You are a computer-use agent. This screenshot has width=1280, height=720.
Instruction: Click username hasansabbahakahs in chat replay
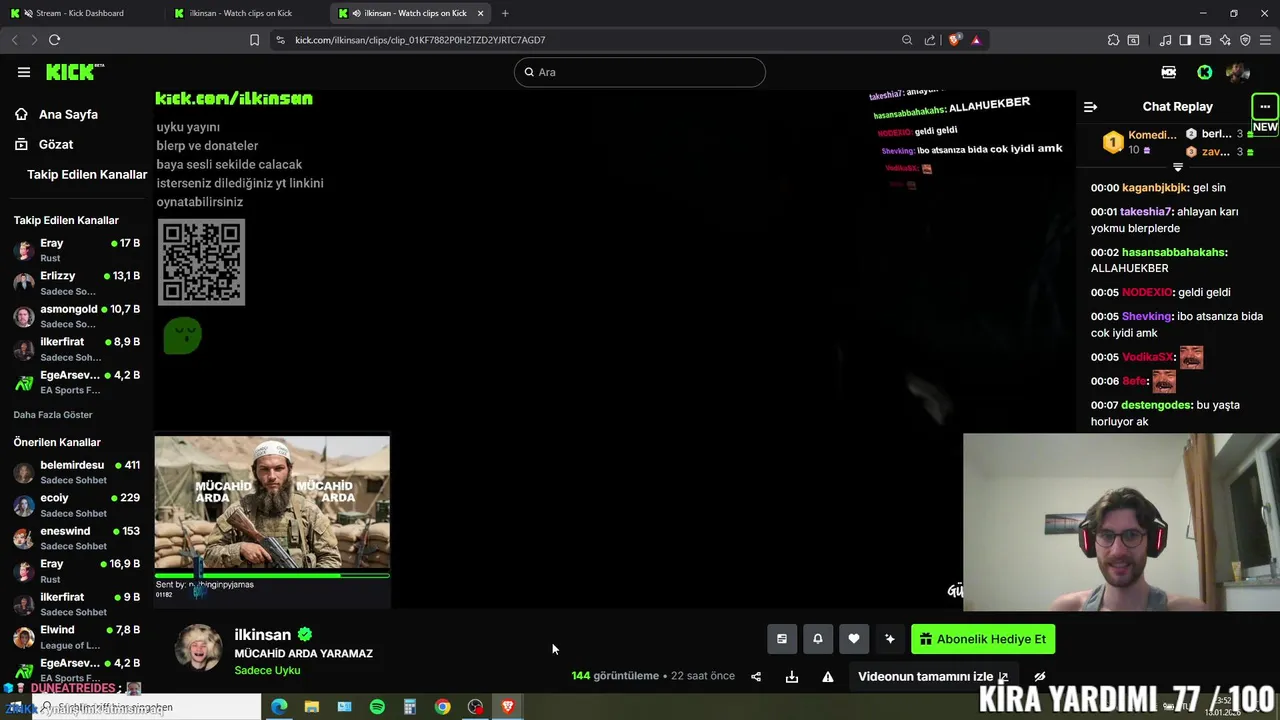1173,252
